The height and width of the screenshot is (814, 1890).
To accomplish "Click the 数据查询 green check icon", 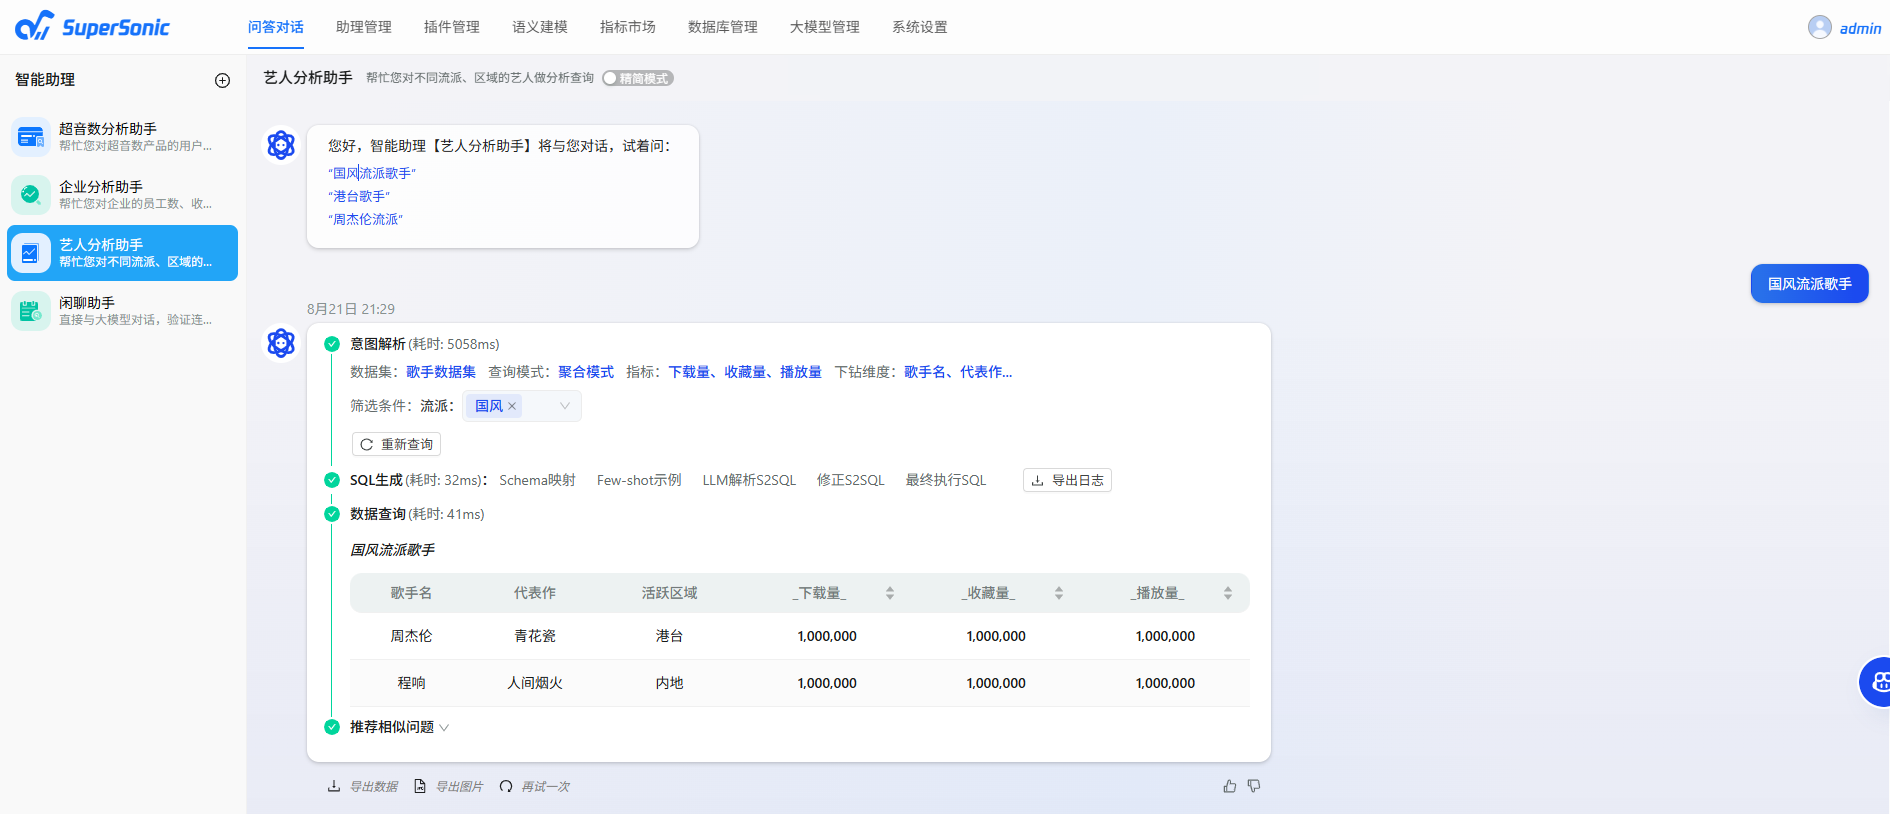I will [x=332, y=514].
